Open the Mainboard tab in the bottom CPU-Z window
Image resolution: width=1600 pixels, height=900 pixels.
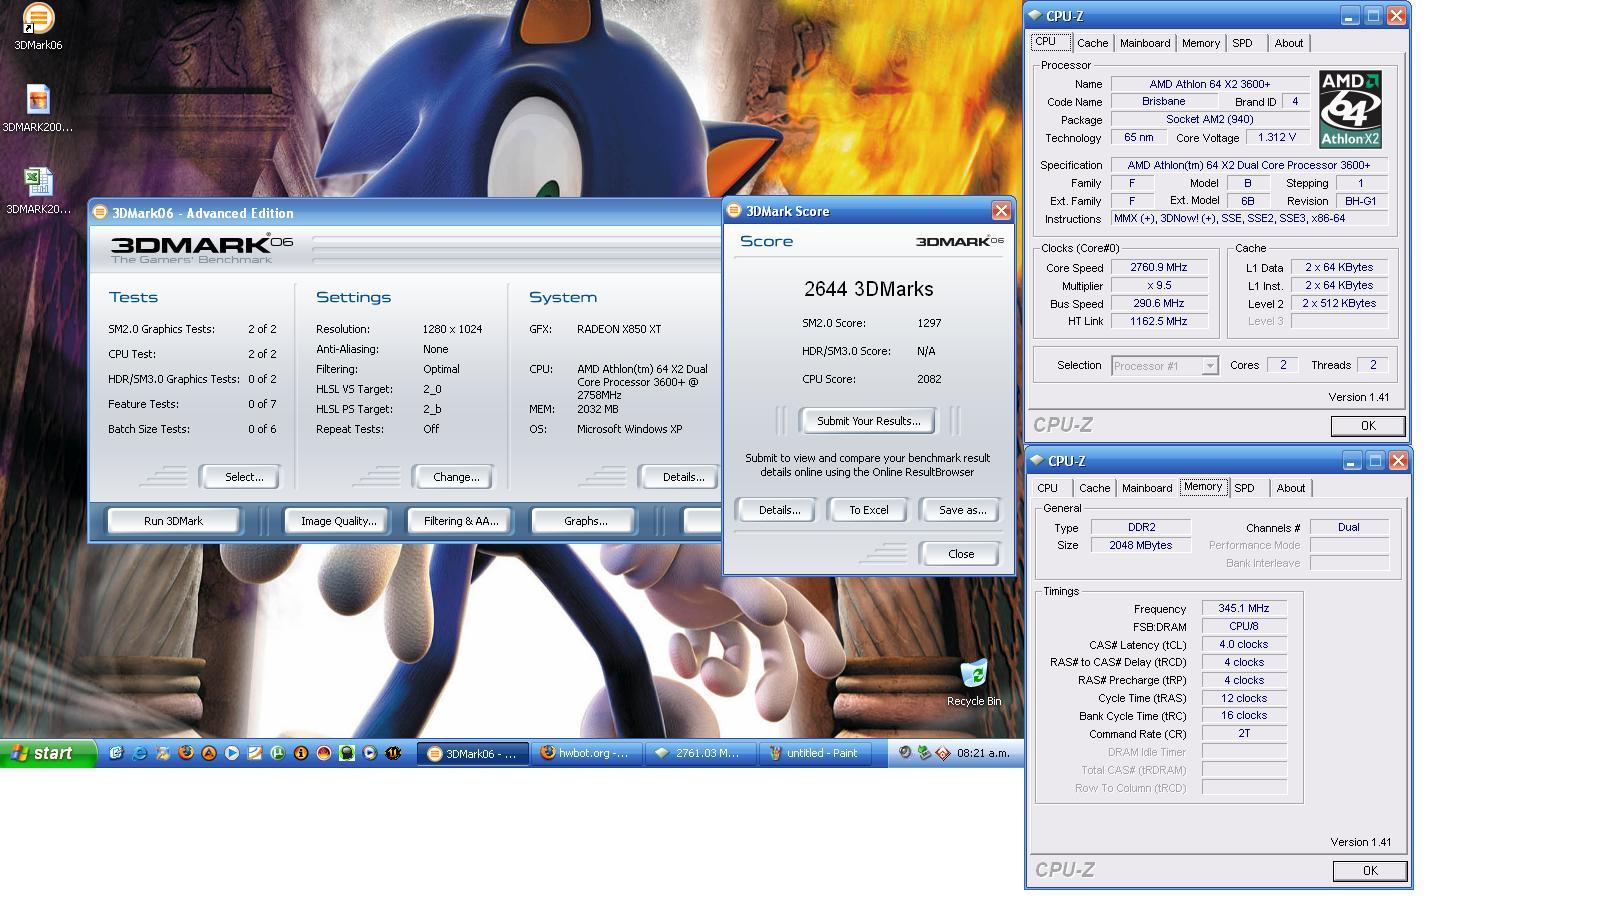[1147, 488]
